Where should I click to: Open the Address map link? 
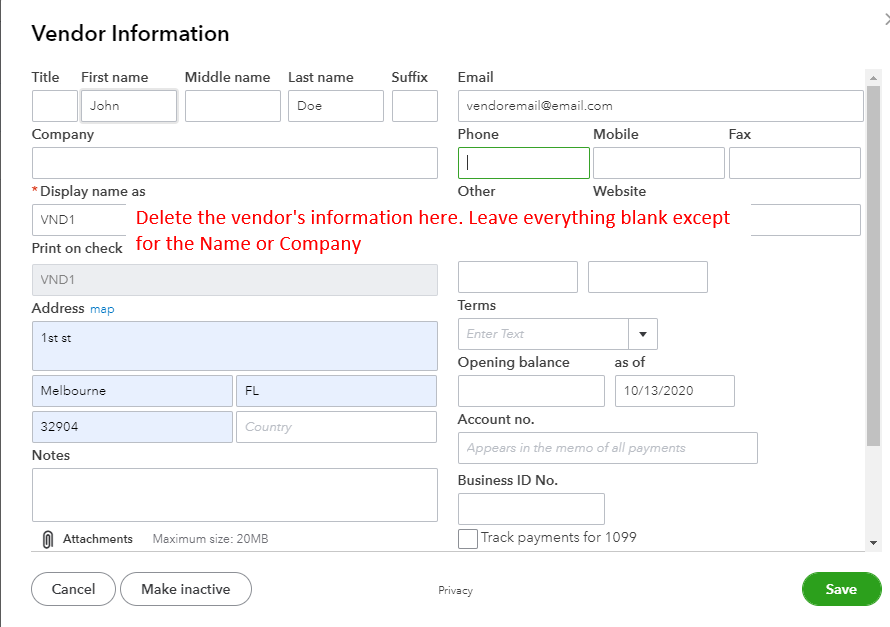(102, 309)
